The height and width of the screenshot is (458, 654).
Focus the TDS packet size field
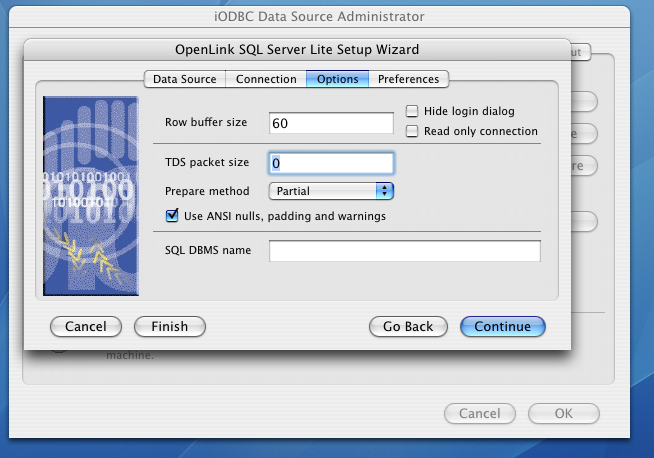(331, 163)
